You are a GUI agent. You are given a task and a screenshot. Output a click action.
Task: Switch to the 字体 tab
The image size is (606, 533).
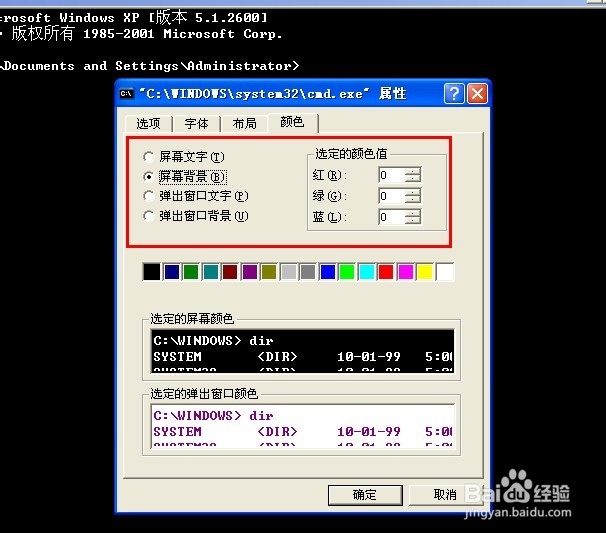point(196,124)
